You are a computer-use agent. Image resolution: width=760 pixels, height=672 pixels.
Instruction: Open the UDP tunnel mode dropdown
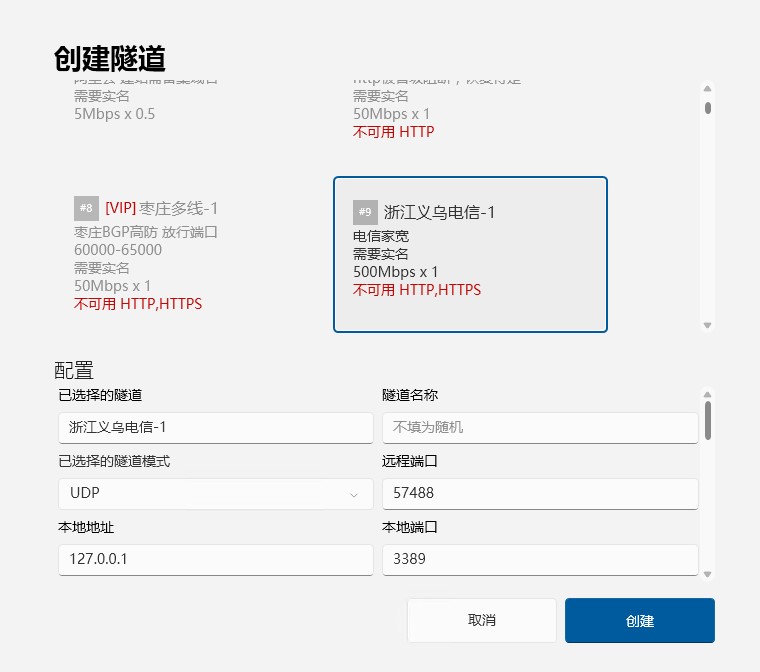tap(215, 494)
